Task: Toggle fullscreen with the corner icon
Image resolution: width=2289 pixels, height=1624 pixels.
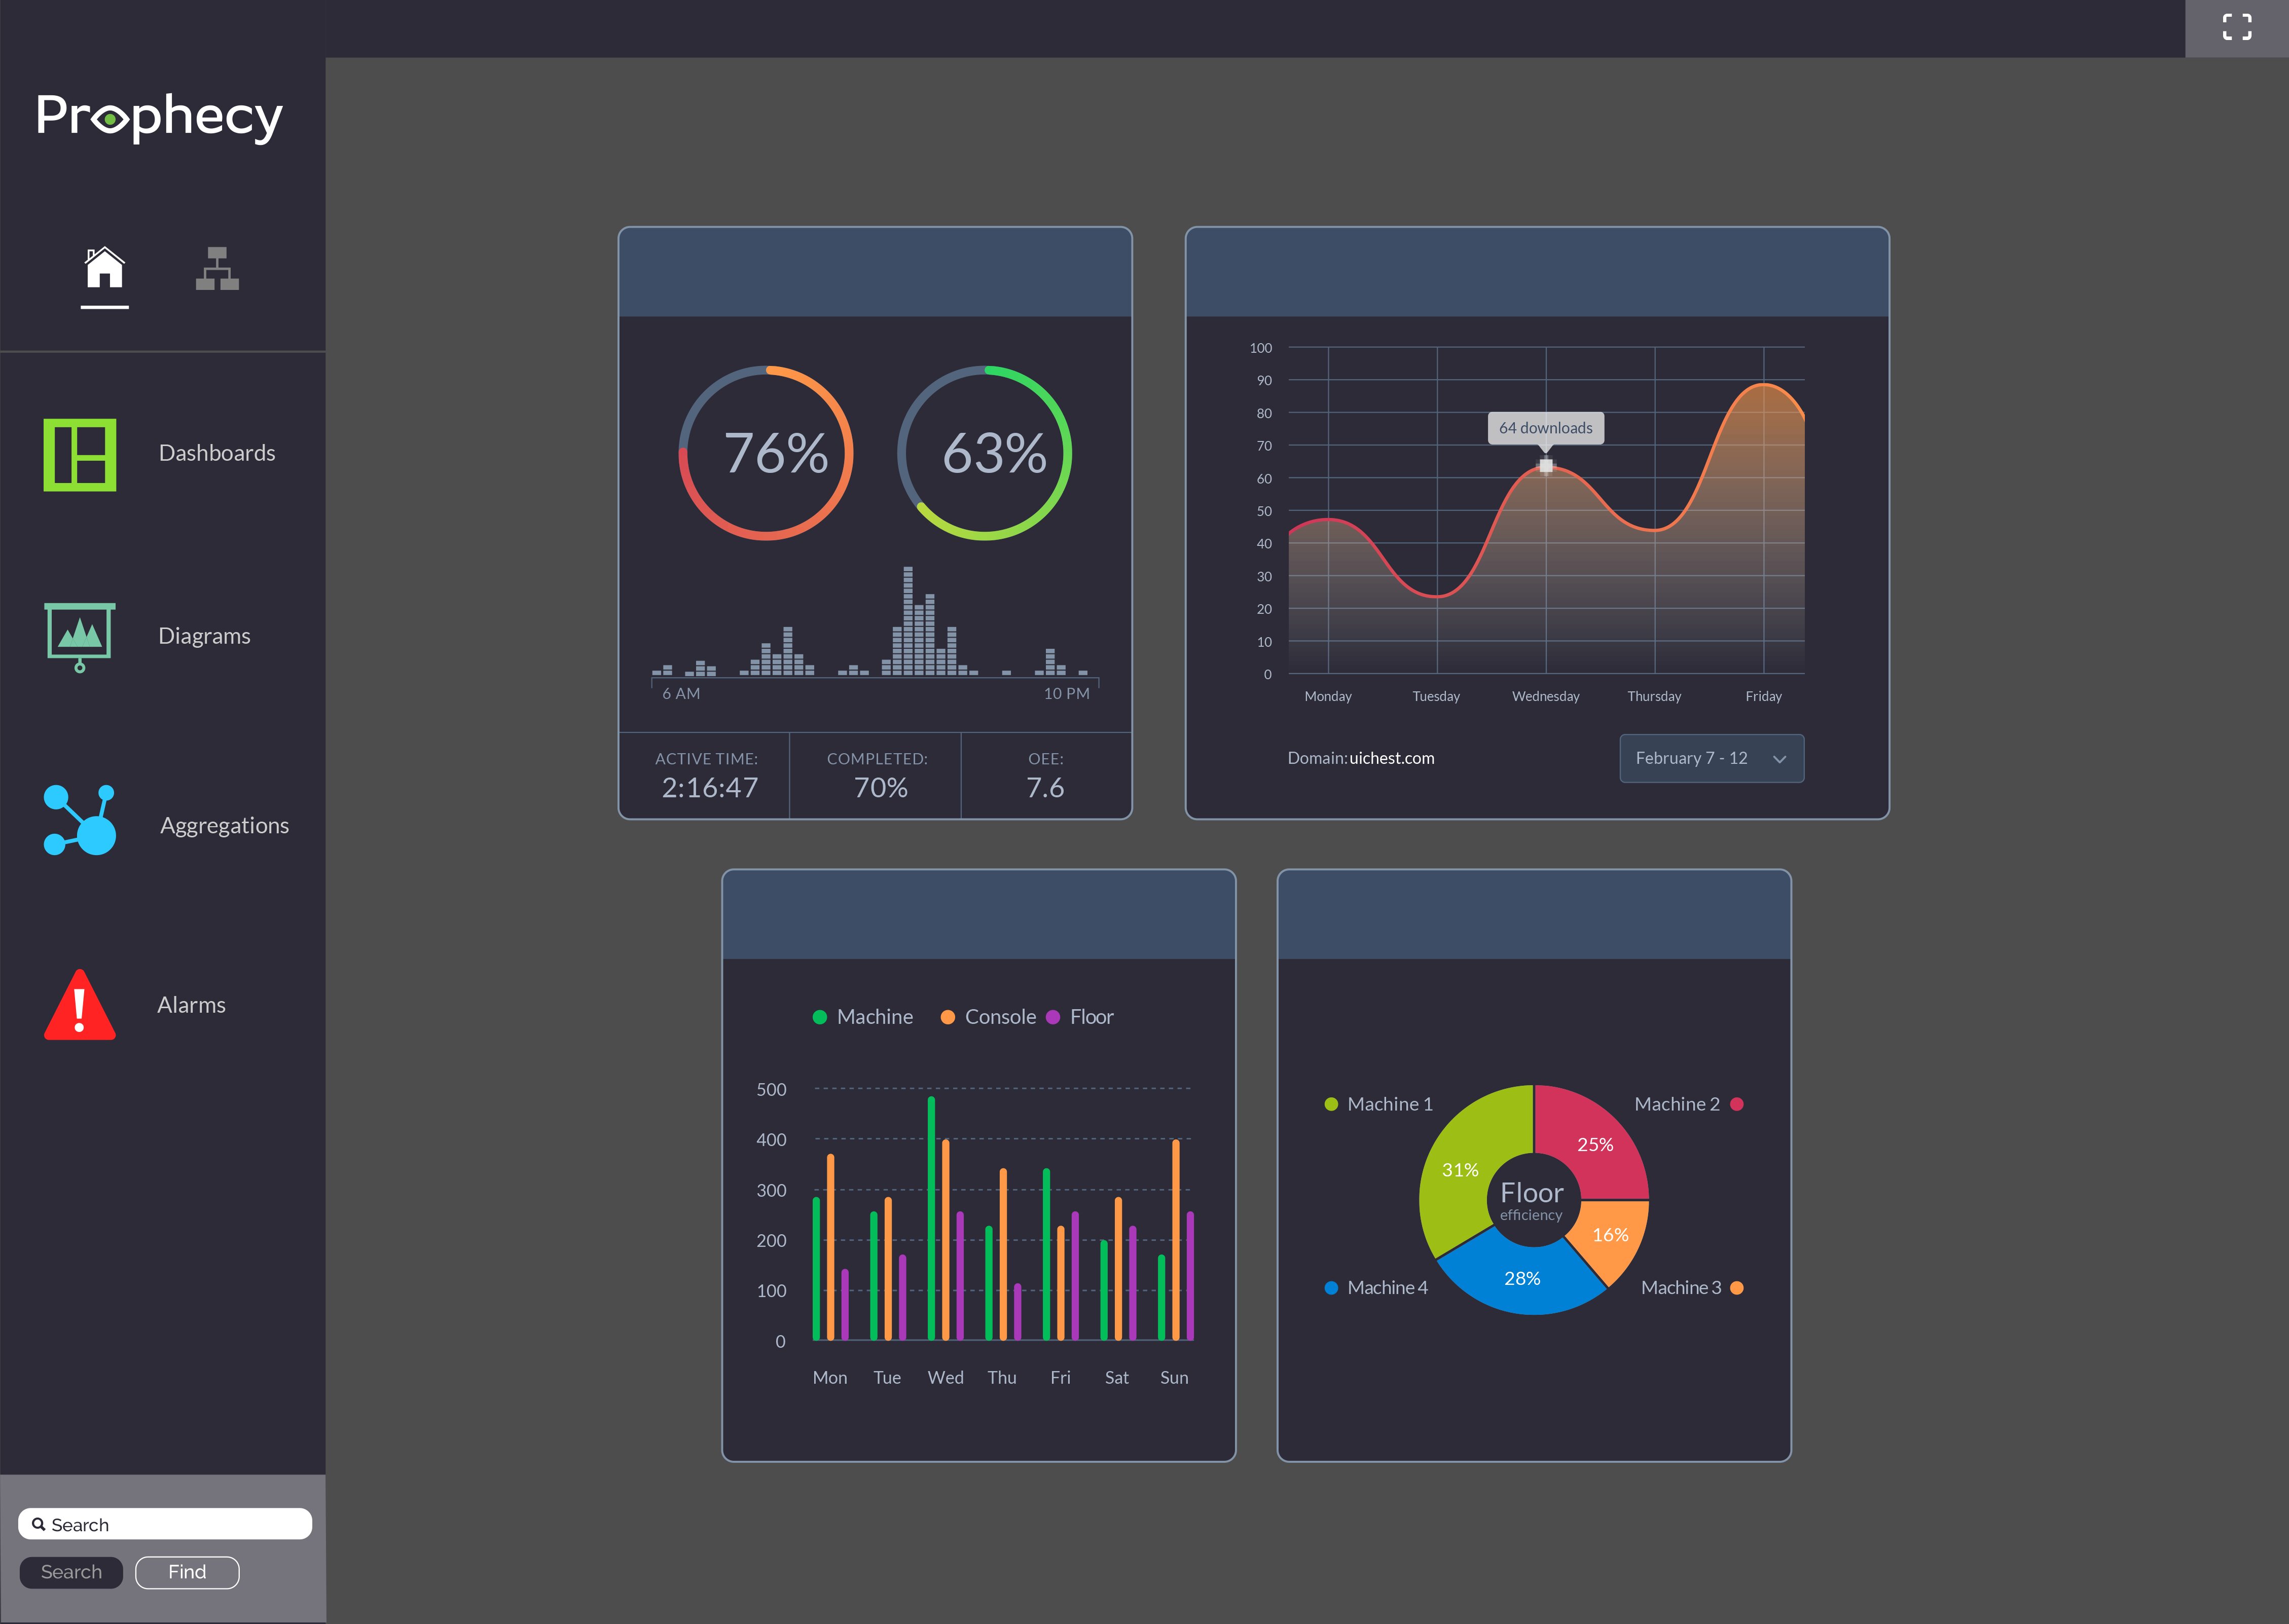Action: tap(2236, 27)
